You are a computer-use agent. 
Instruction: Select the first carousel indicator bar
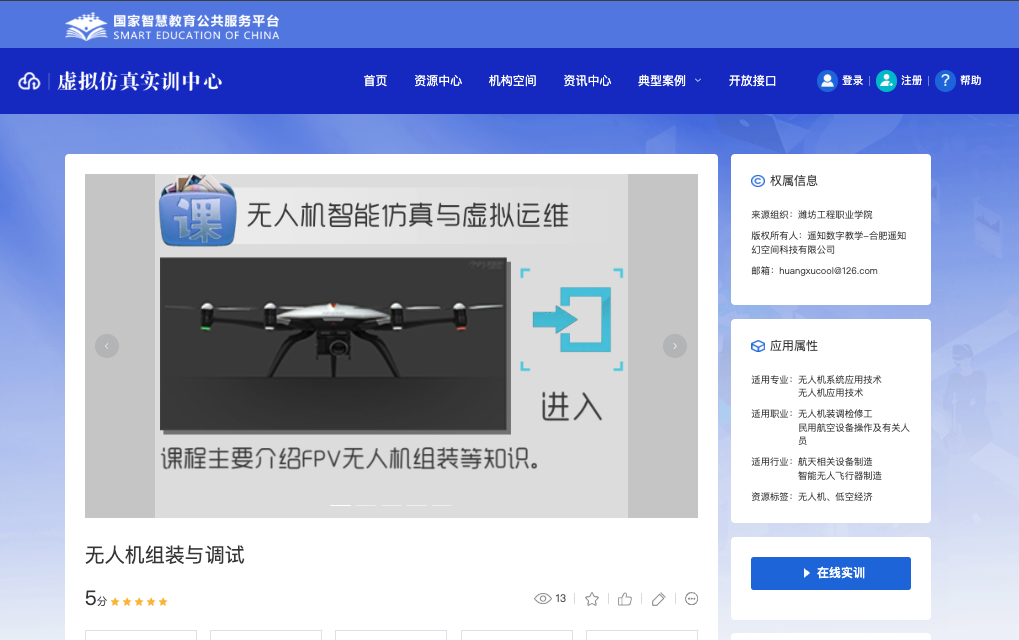(341, 505)
